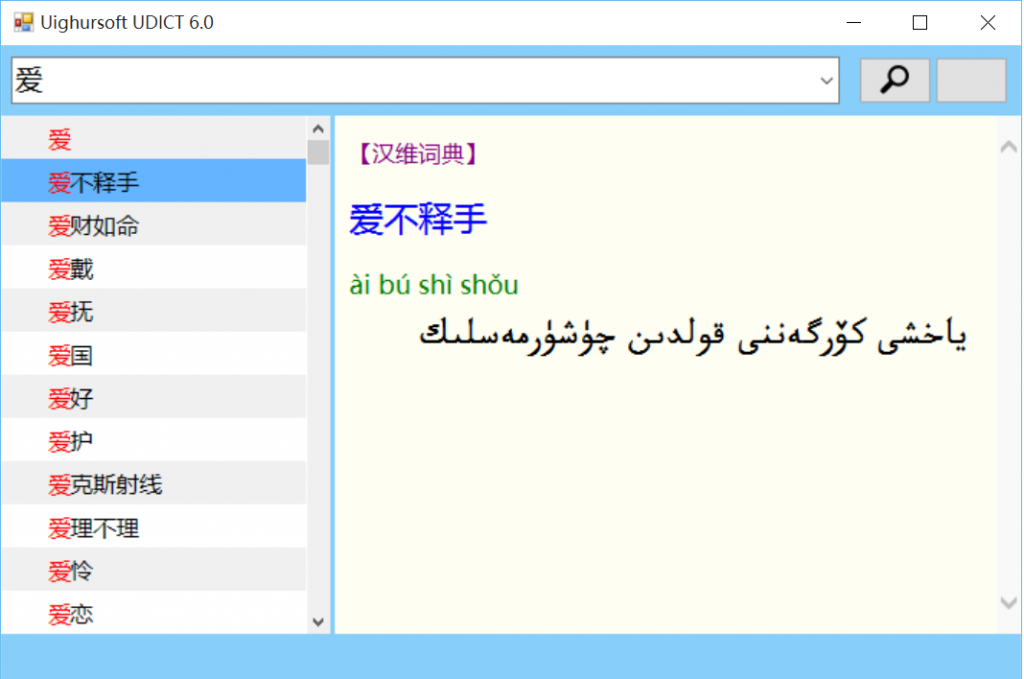This screenshot has height=679, width=1024.
Task: Select the entry 爱克斯射线
Action: click(x=154, y=484)
